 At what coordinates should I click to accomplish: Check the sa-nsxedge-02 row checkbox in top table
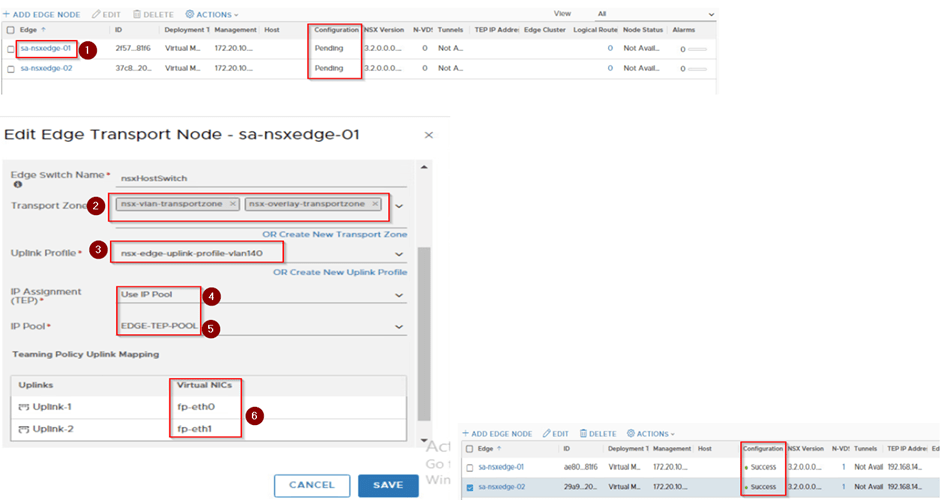click(11, 69)
